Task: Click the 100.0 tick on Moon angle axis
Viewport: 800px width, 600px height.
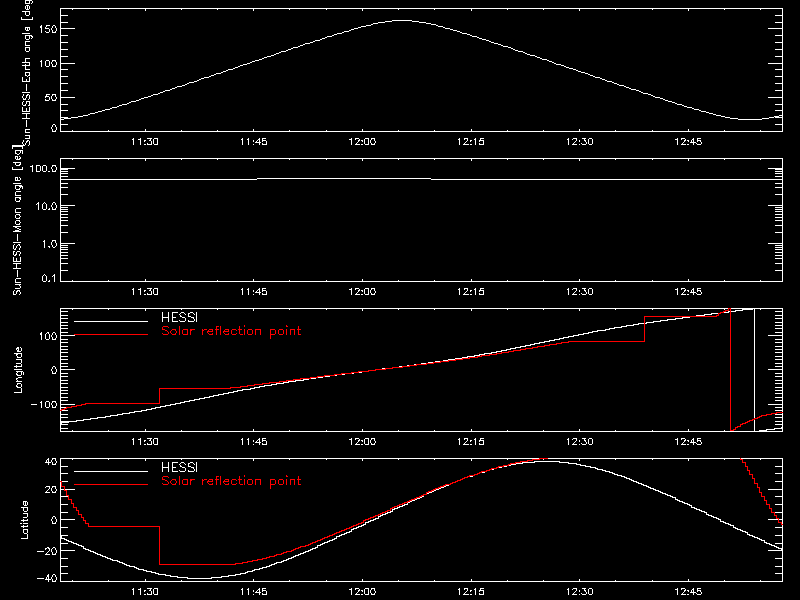Action: point(43,168)
